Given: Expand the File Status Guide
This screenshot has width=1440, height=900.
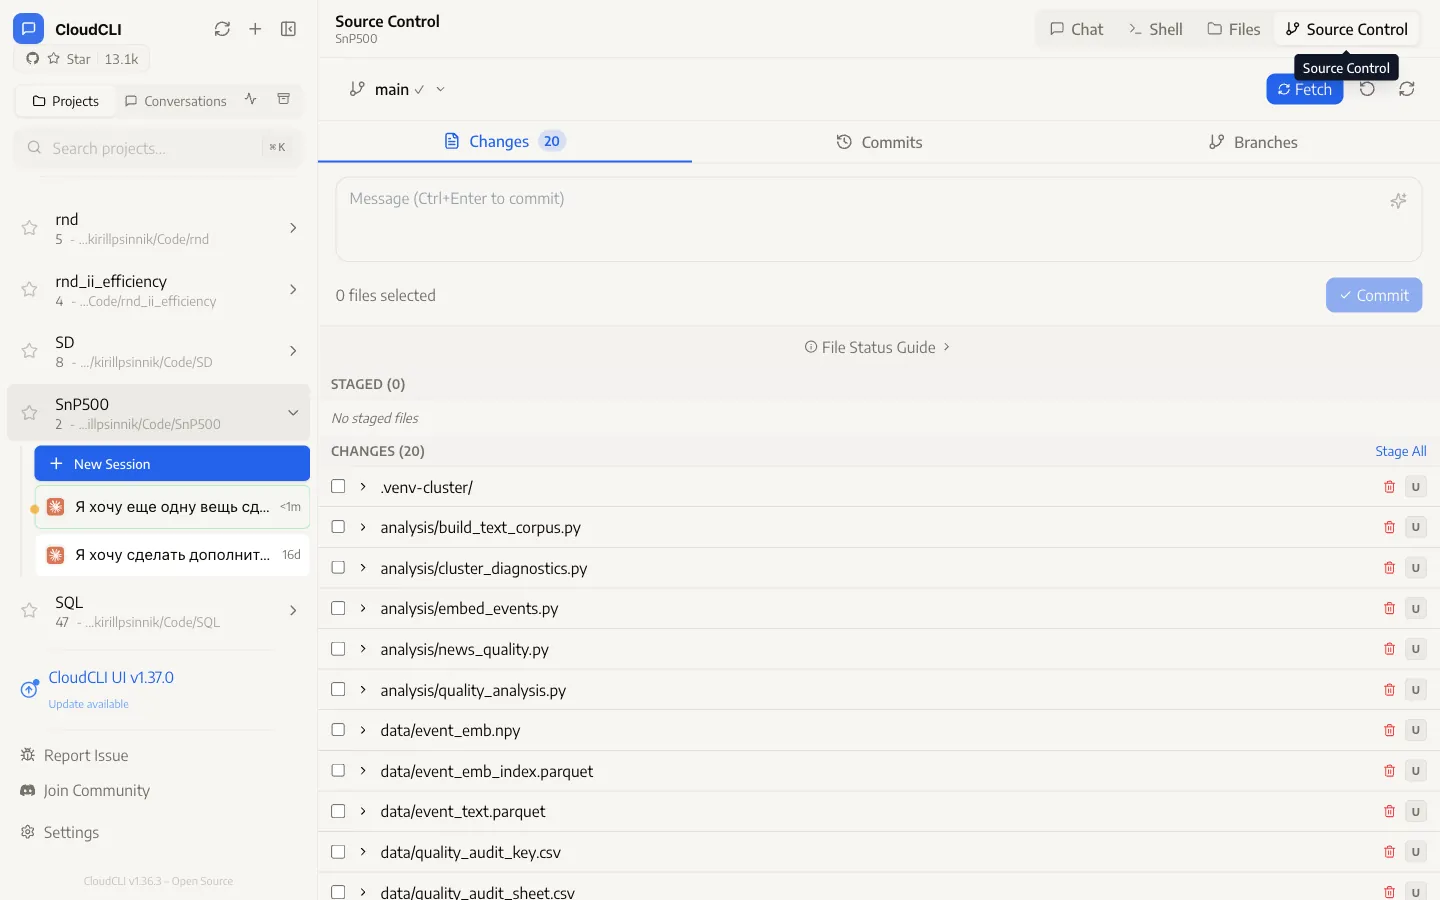Looking at the screenshot, I should [x=877, y=347].
